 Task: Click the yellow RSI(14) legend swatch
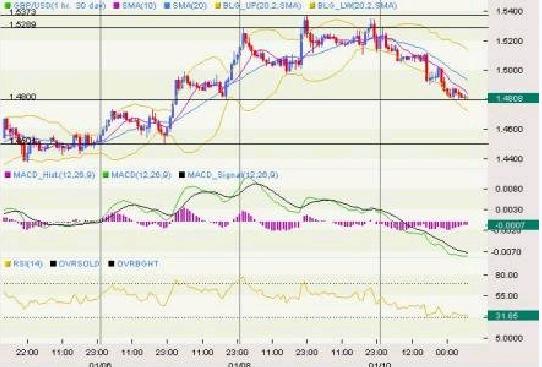click(x=7, y=264)
